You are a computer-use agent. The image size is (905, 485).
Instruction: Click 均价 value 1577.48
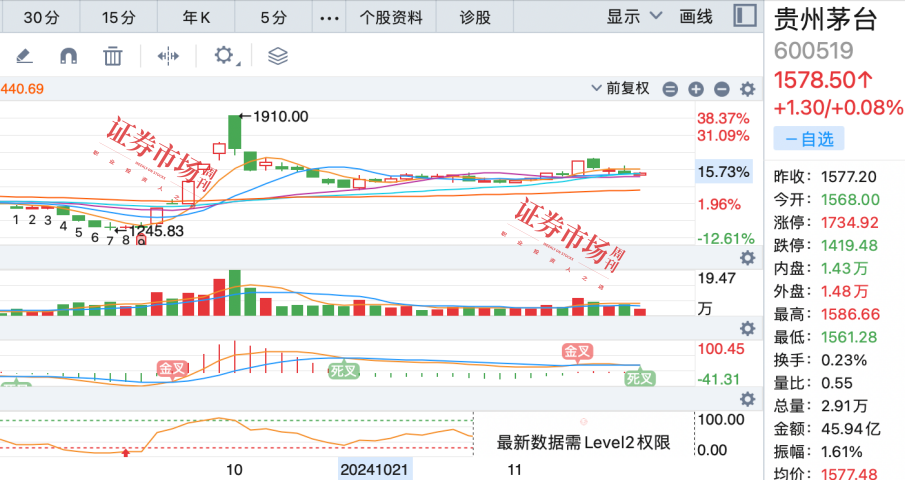coord(849,474)
